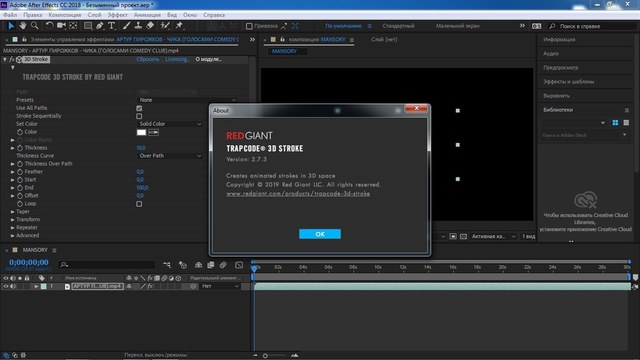Screen dimensions: 640x360
Task: Select the Pan Behind anchor point tool
Action: (73, 26)
